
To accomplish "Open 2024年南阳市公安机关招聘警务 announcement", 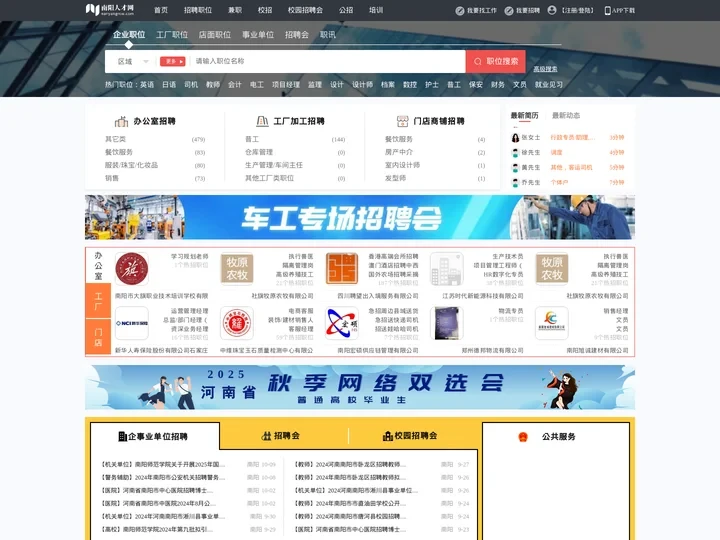I will (x=163, y=477).
